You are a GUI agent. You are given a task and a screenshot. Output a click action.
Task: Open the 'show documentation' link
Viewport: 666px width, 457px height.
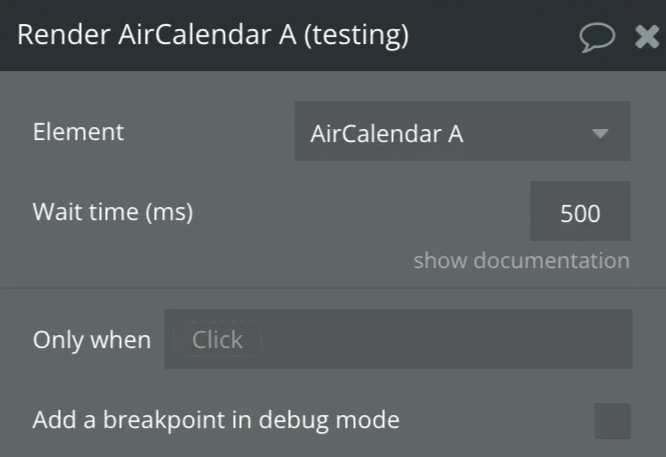(x=521, y=261)
